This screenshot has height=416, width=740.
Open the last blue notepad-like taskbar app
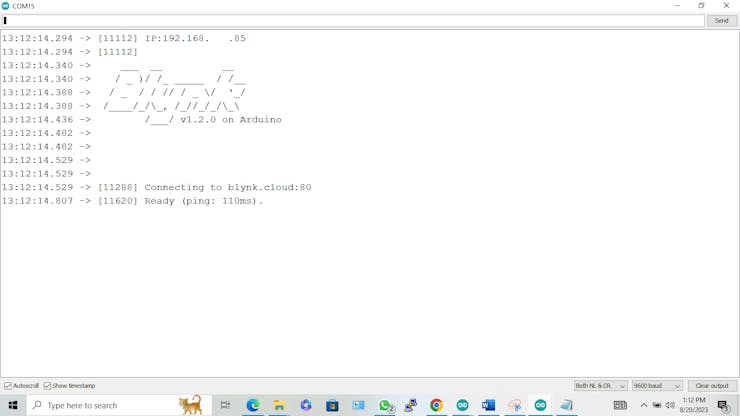[566, 405]
